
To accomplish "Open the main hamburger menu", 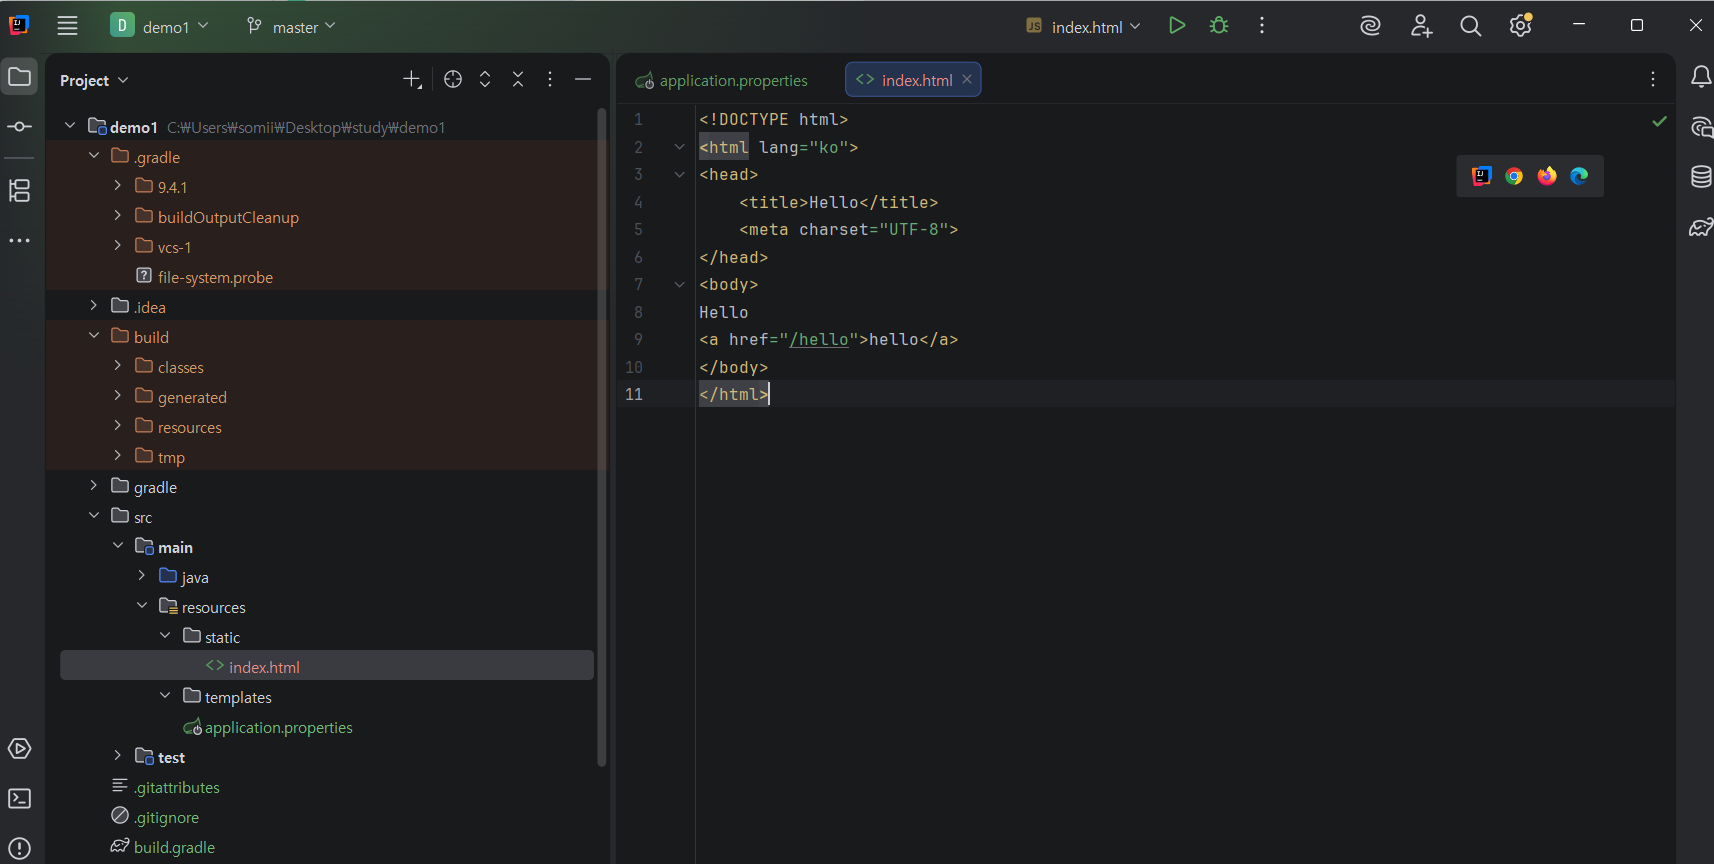I will click(67, 26).
